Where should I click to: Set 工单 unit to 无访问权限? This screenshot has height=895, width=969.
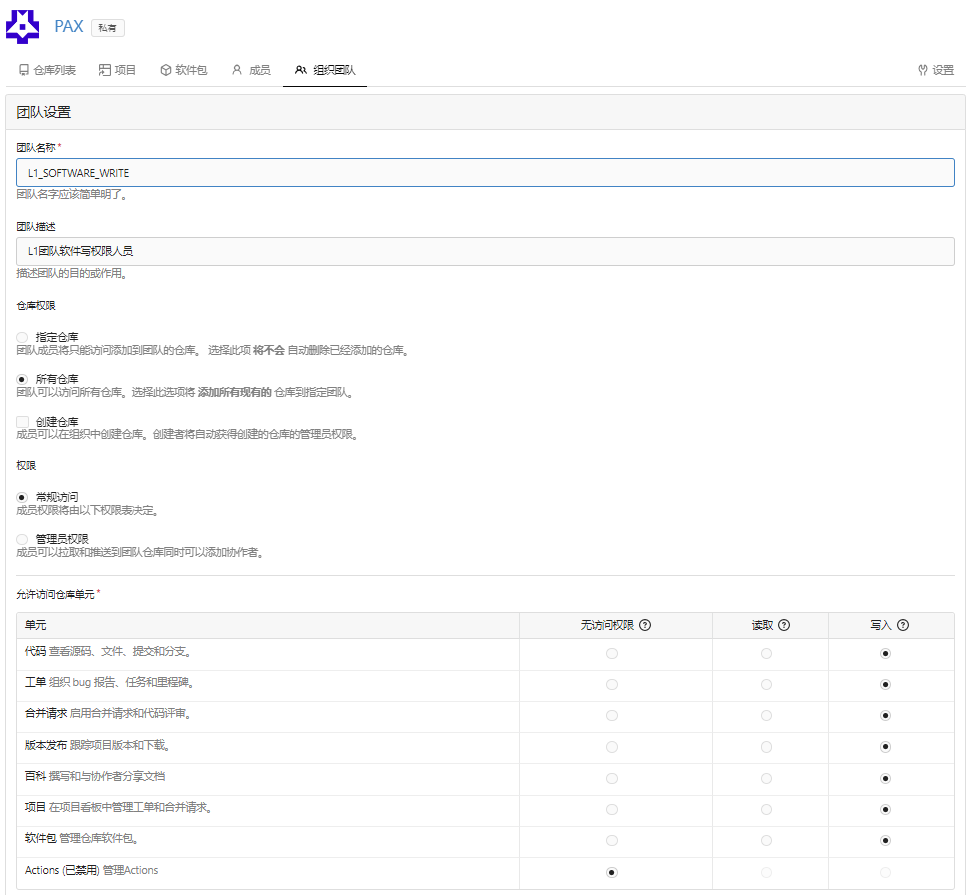612,684
